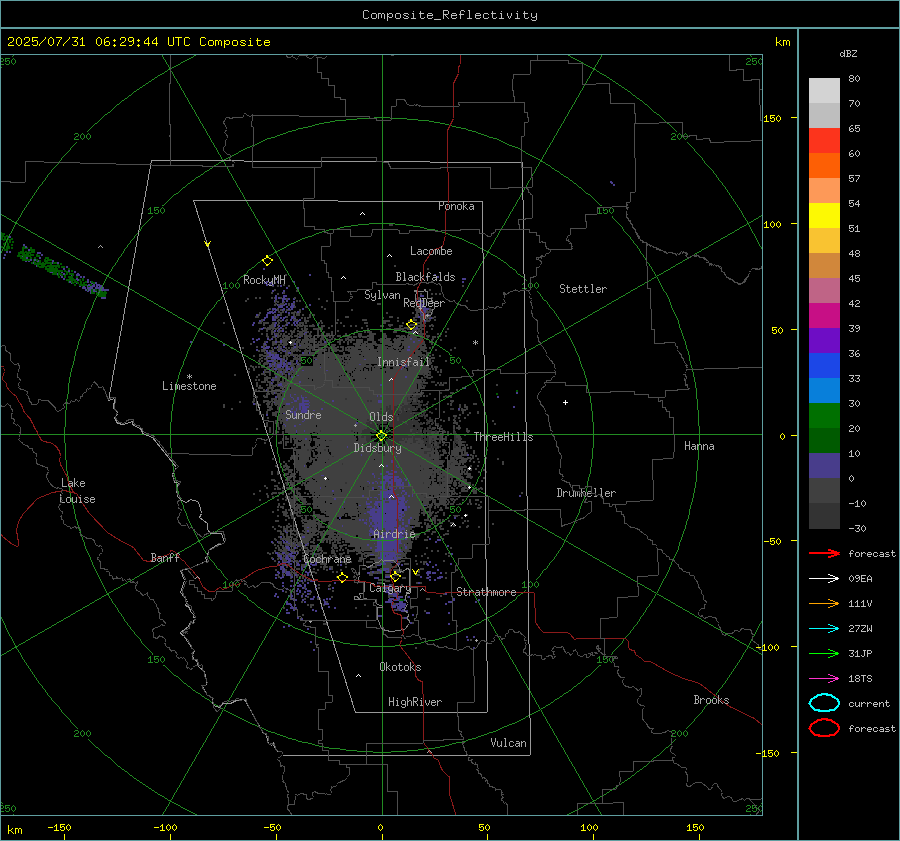
Task: Click the Didsbury city label
Action: (377, 448)
